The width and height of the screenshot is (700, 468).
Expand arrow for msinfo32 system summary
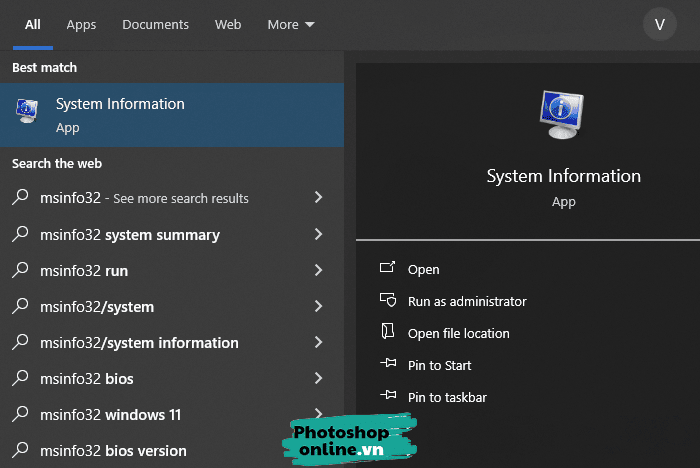click(x=318, y=235)
